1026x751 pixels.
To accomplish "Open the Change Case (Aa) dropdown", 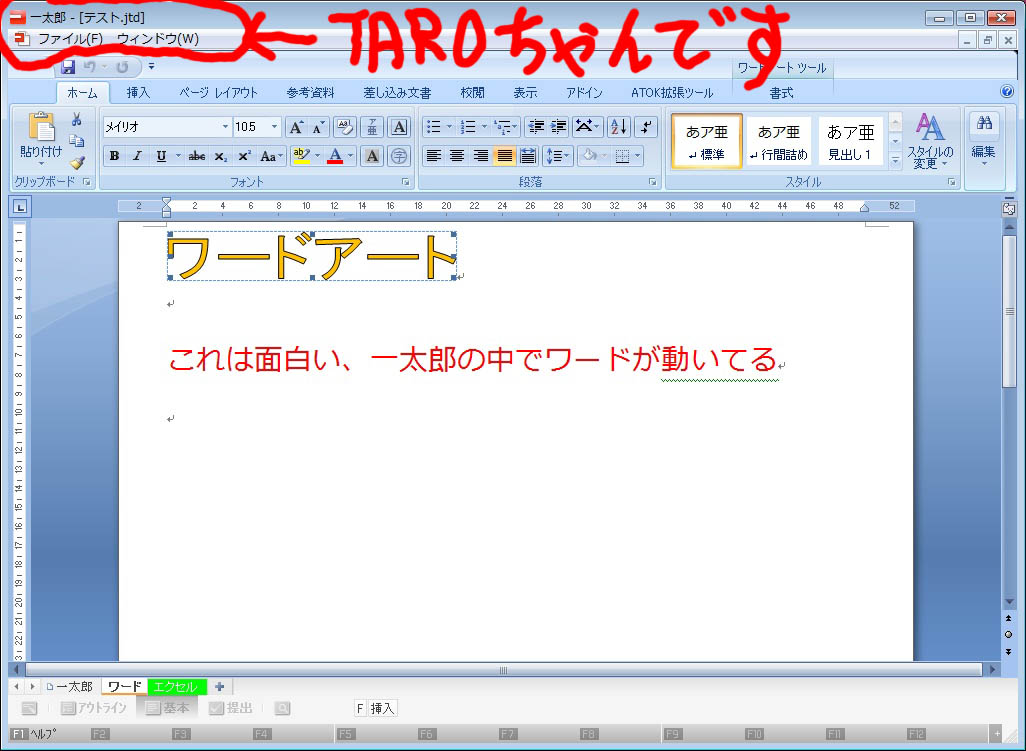I will coord(271,156).
